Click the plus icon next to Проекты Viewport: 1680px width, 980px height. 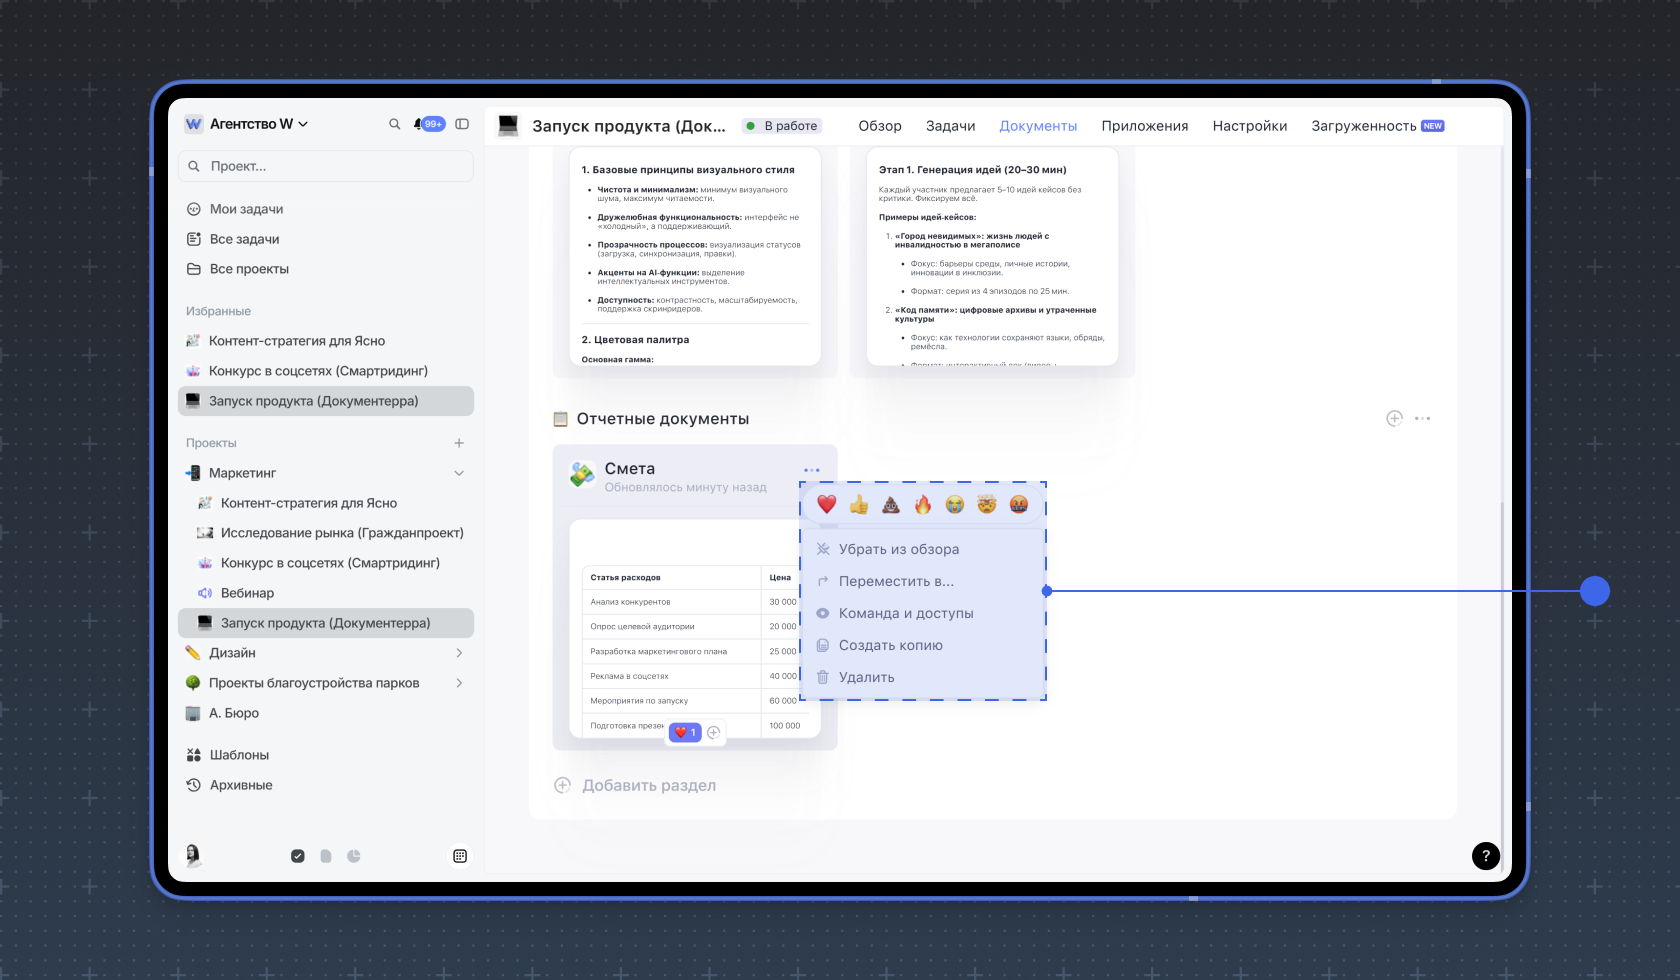pyautogui.click(x=459, y=443)
